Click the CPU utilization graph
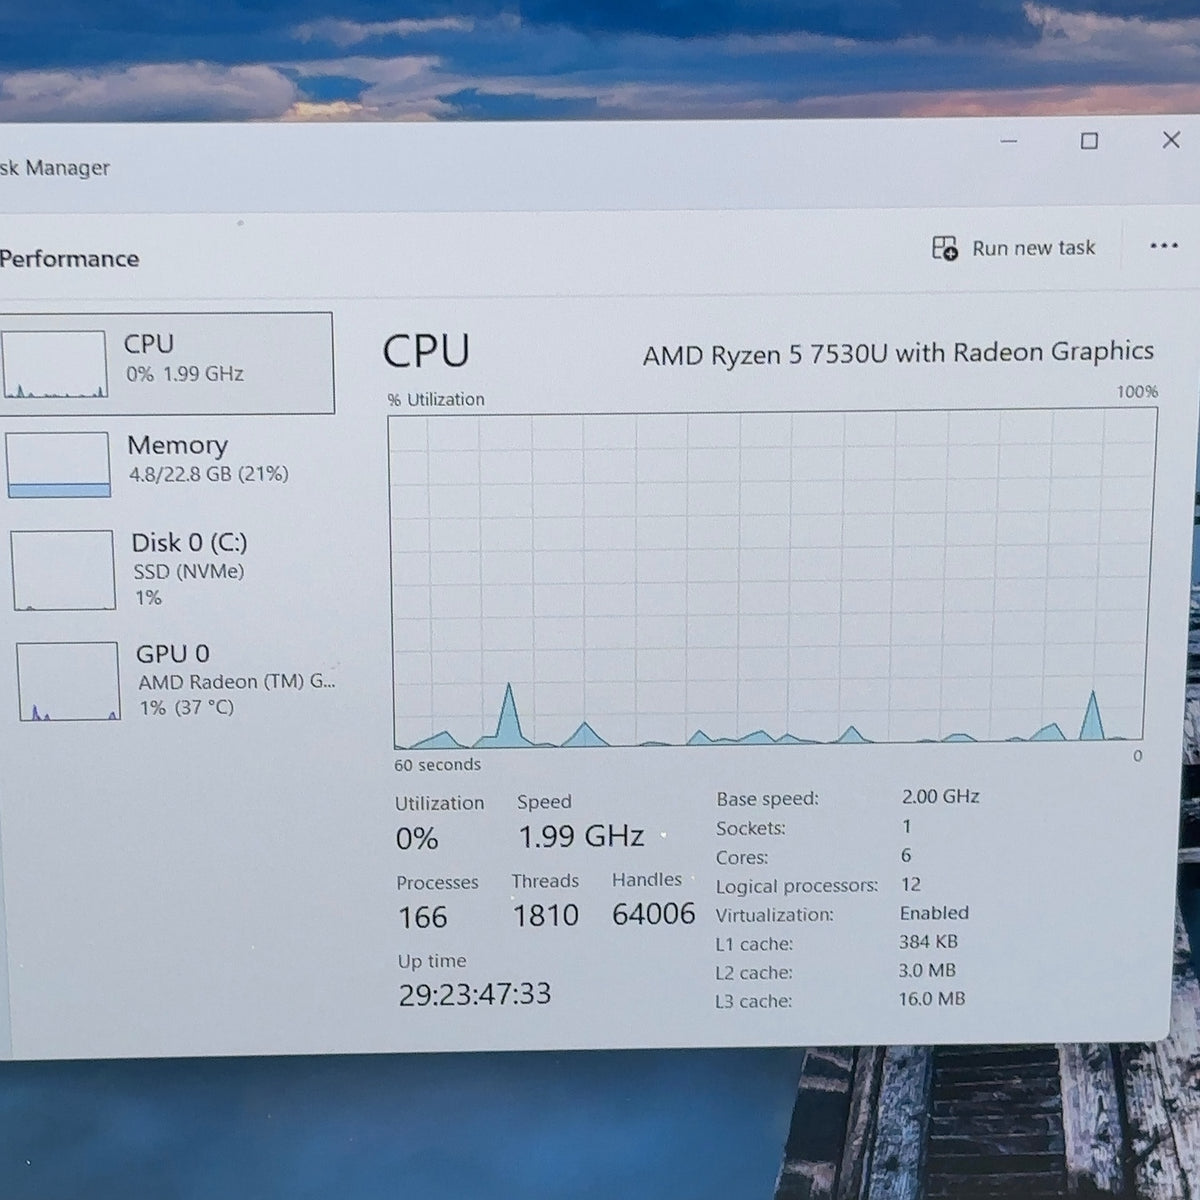This screenshot has height=1200, width=1200. [771, 578]
